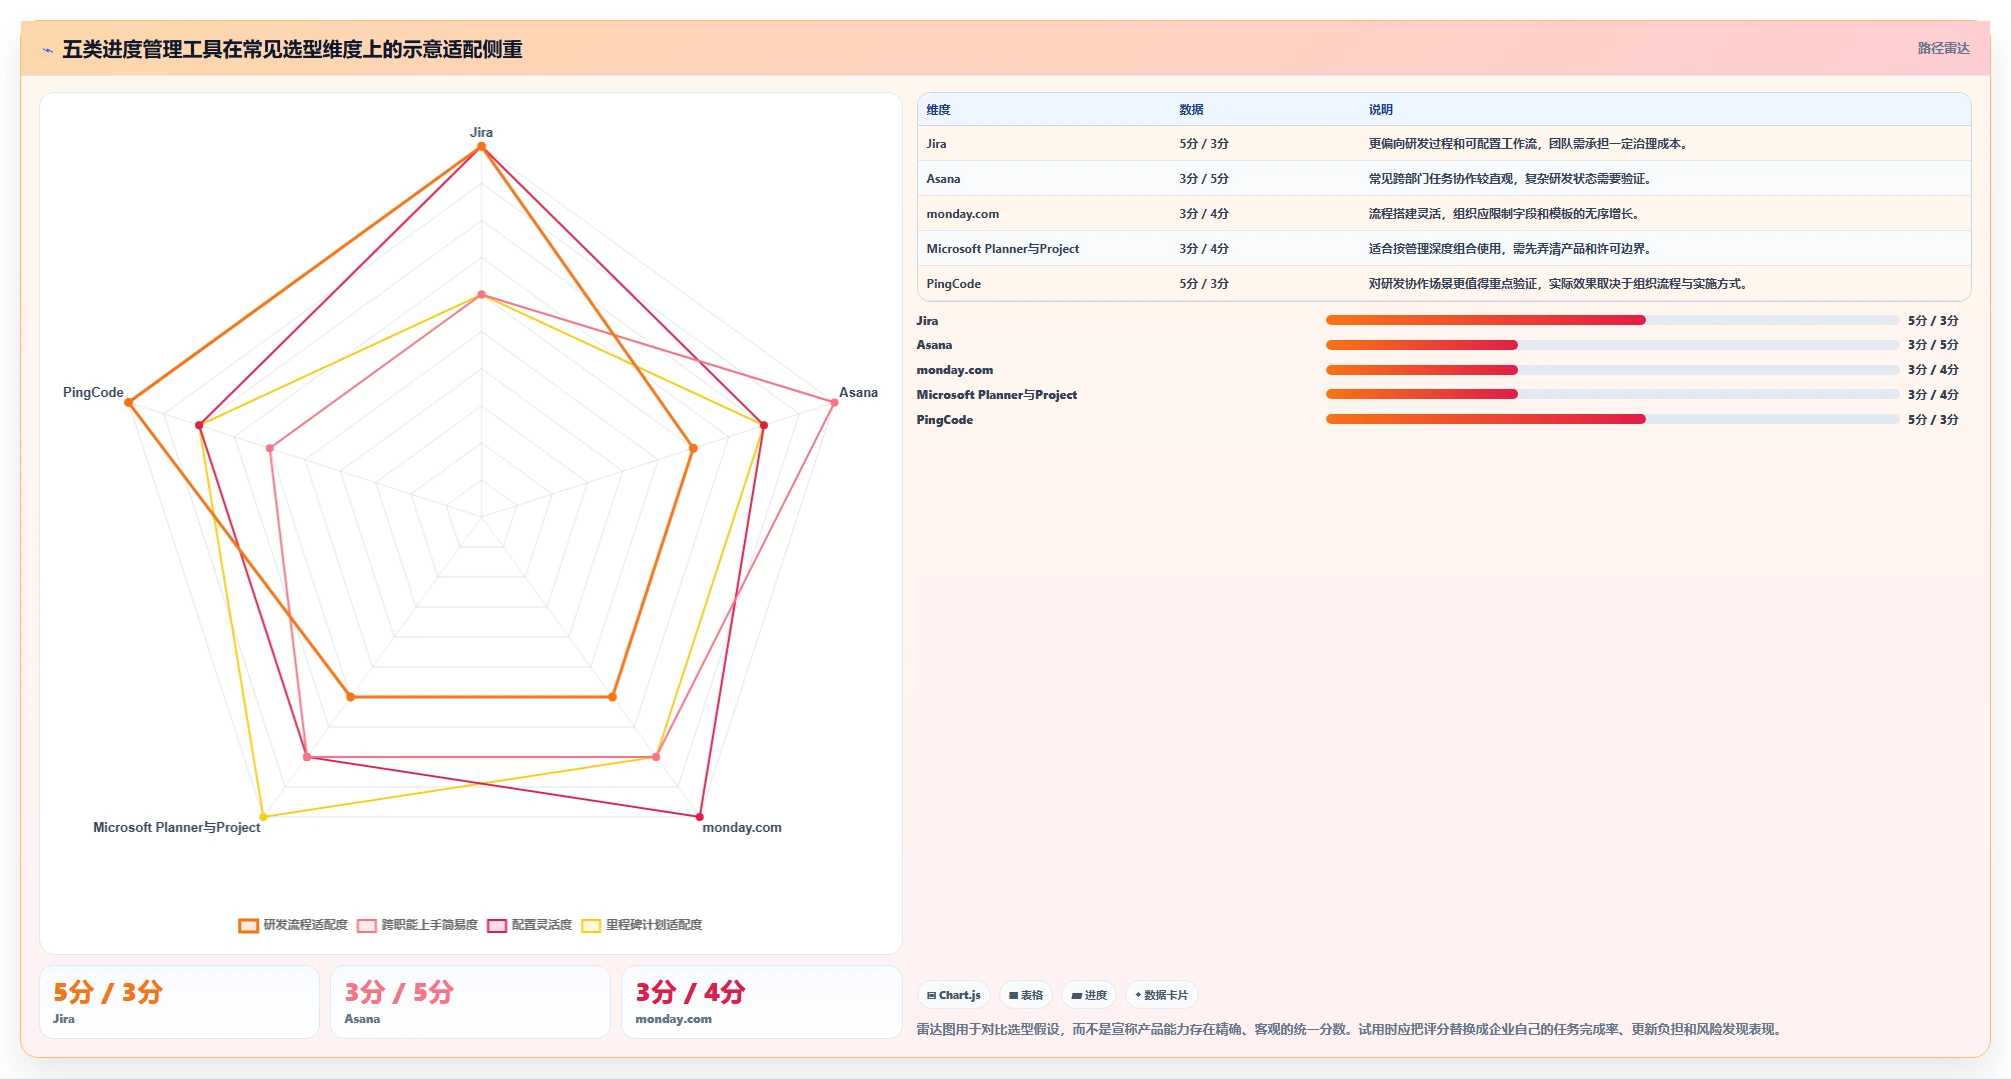Click the monday.com label beside the progress bars
Viewport: 2011px width, 1079px height.
click(x=955, y=370)
